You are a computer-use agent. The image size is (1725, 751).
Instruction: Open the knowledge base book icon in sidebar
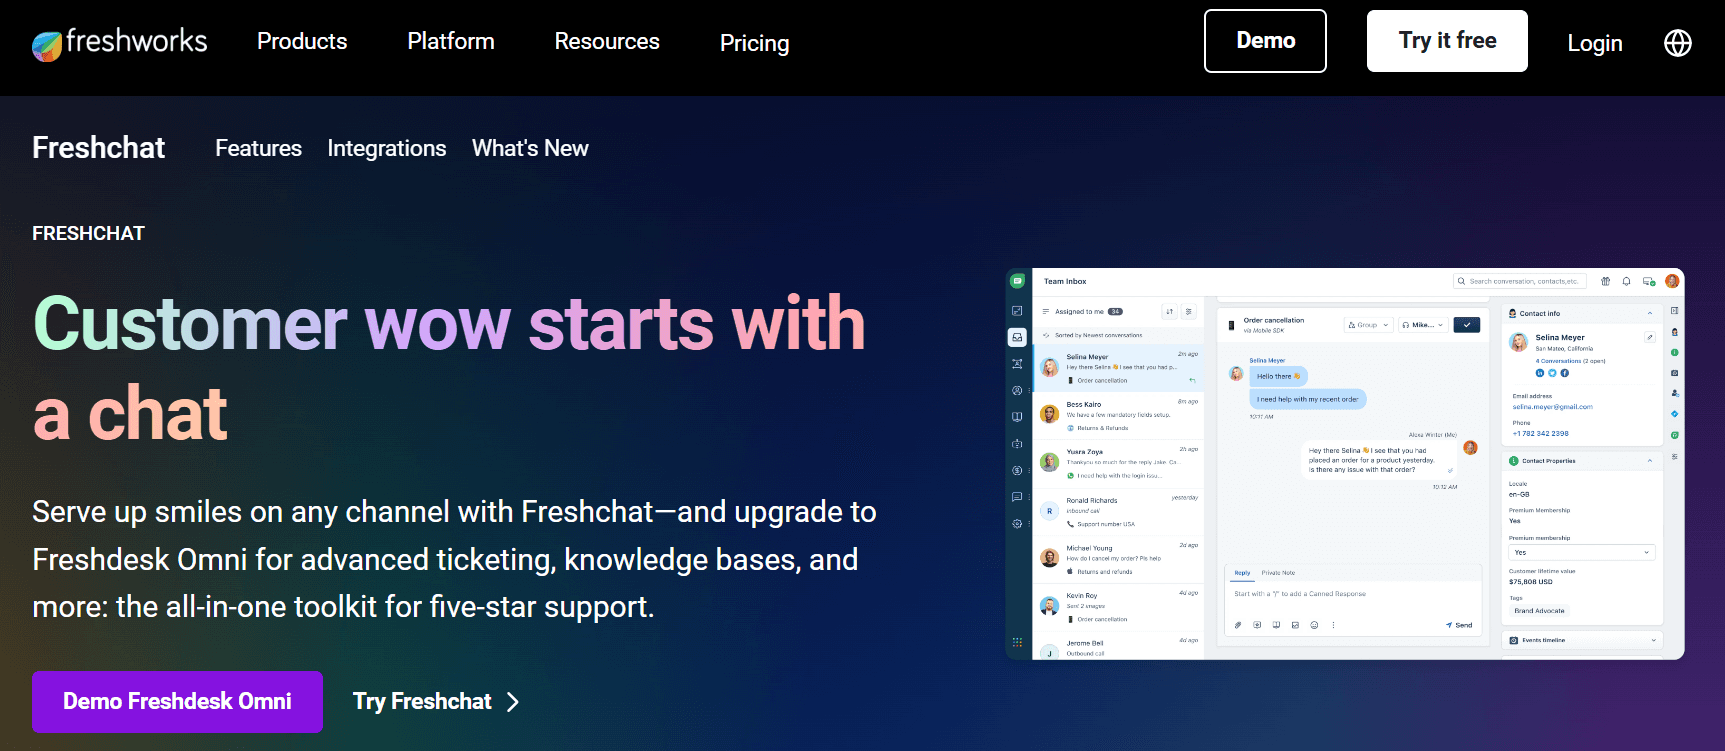coord(1017,417)
